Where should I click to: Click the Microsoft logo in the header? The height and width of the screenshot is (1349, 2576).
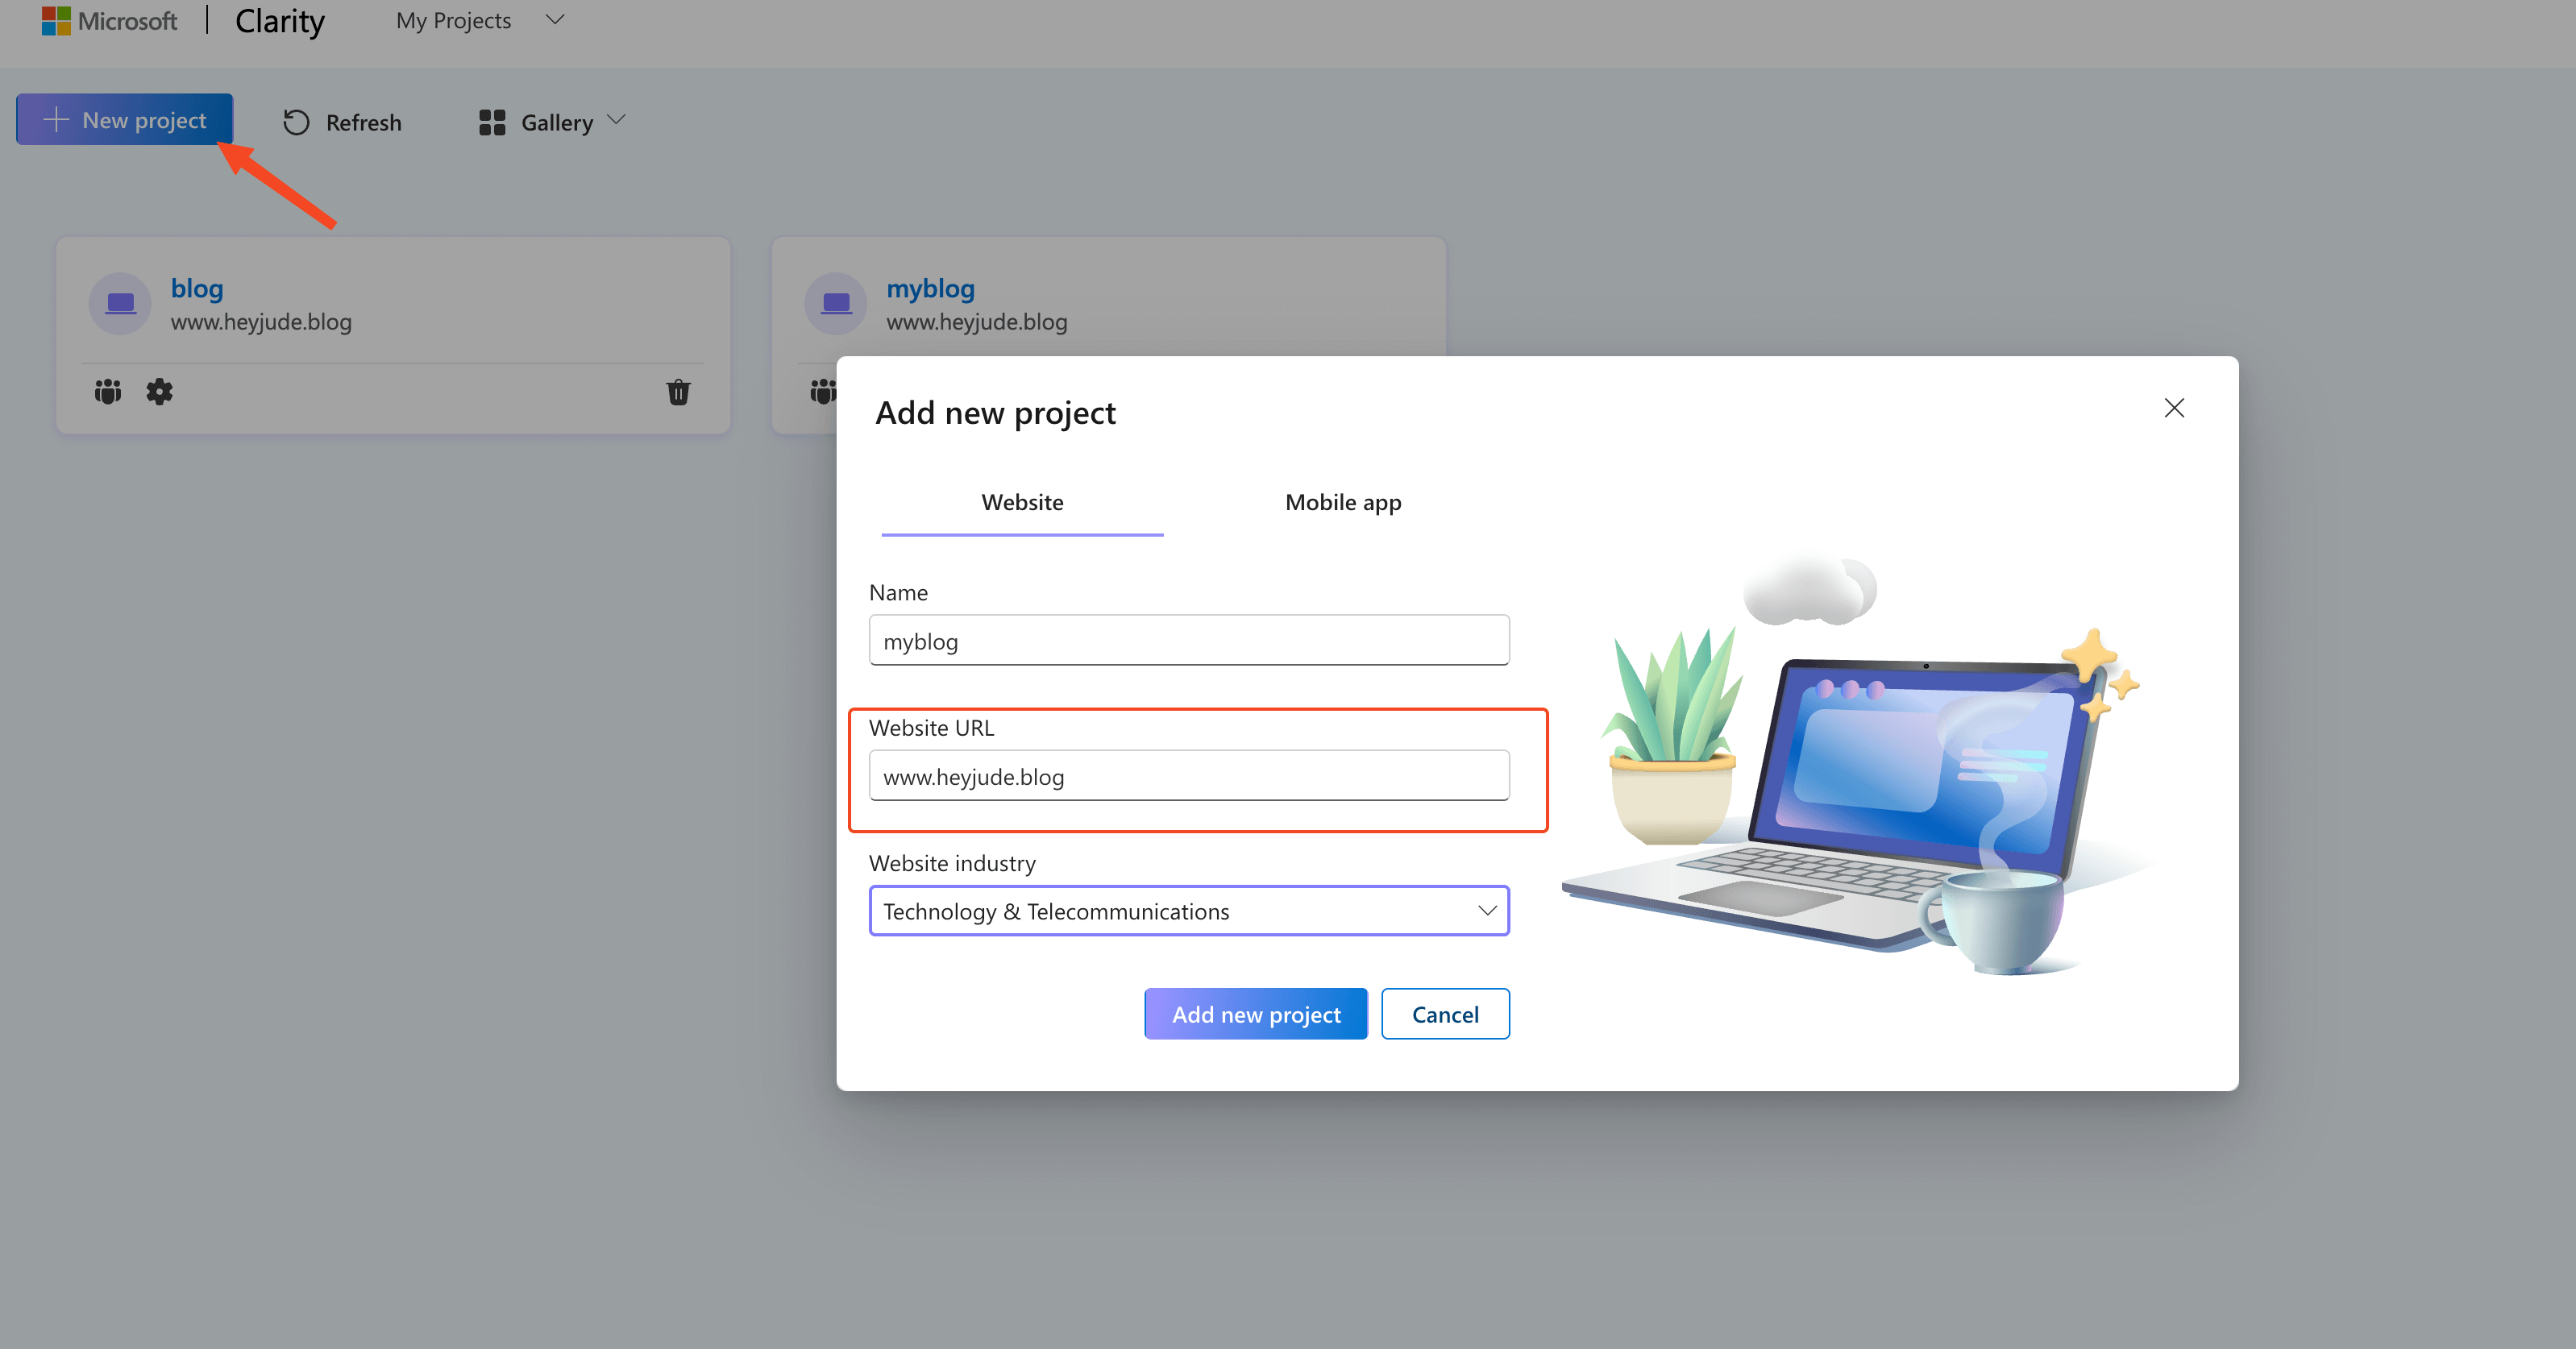(109, 20)
